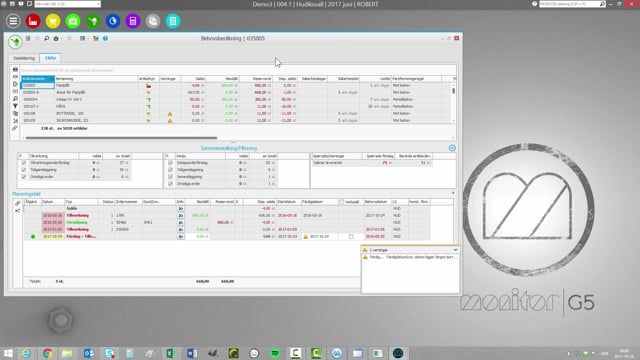Toggle the Inköpsorderförslag checkbox
Image resolution: width=640 pixels, height=360 pixels.
pos(170,162)
